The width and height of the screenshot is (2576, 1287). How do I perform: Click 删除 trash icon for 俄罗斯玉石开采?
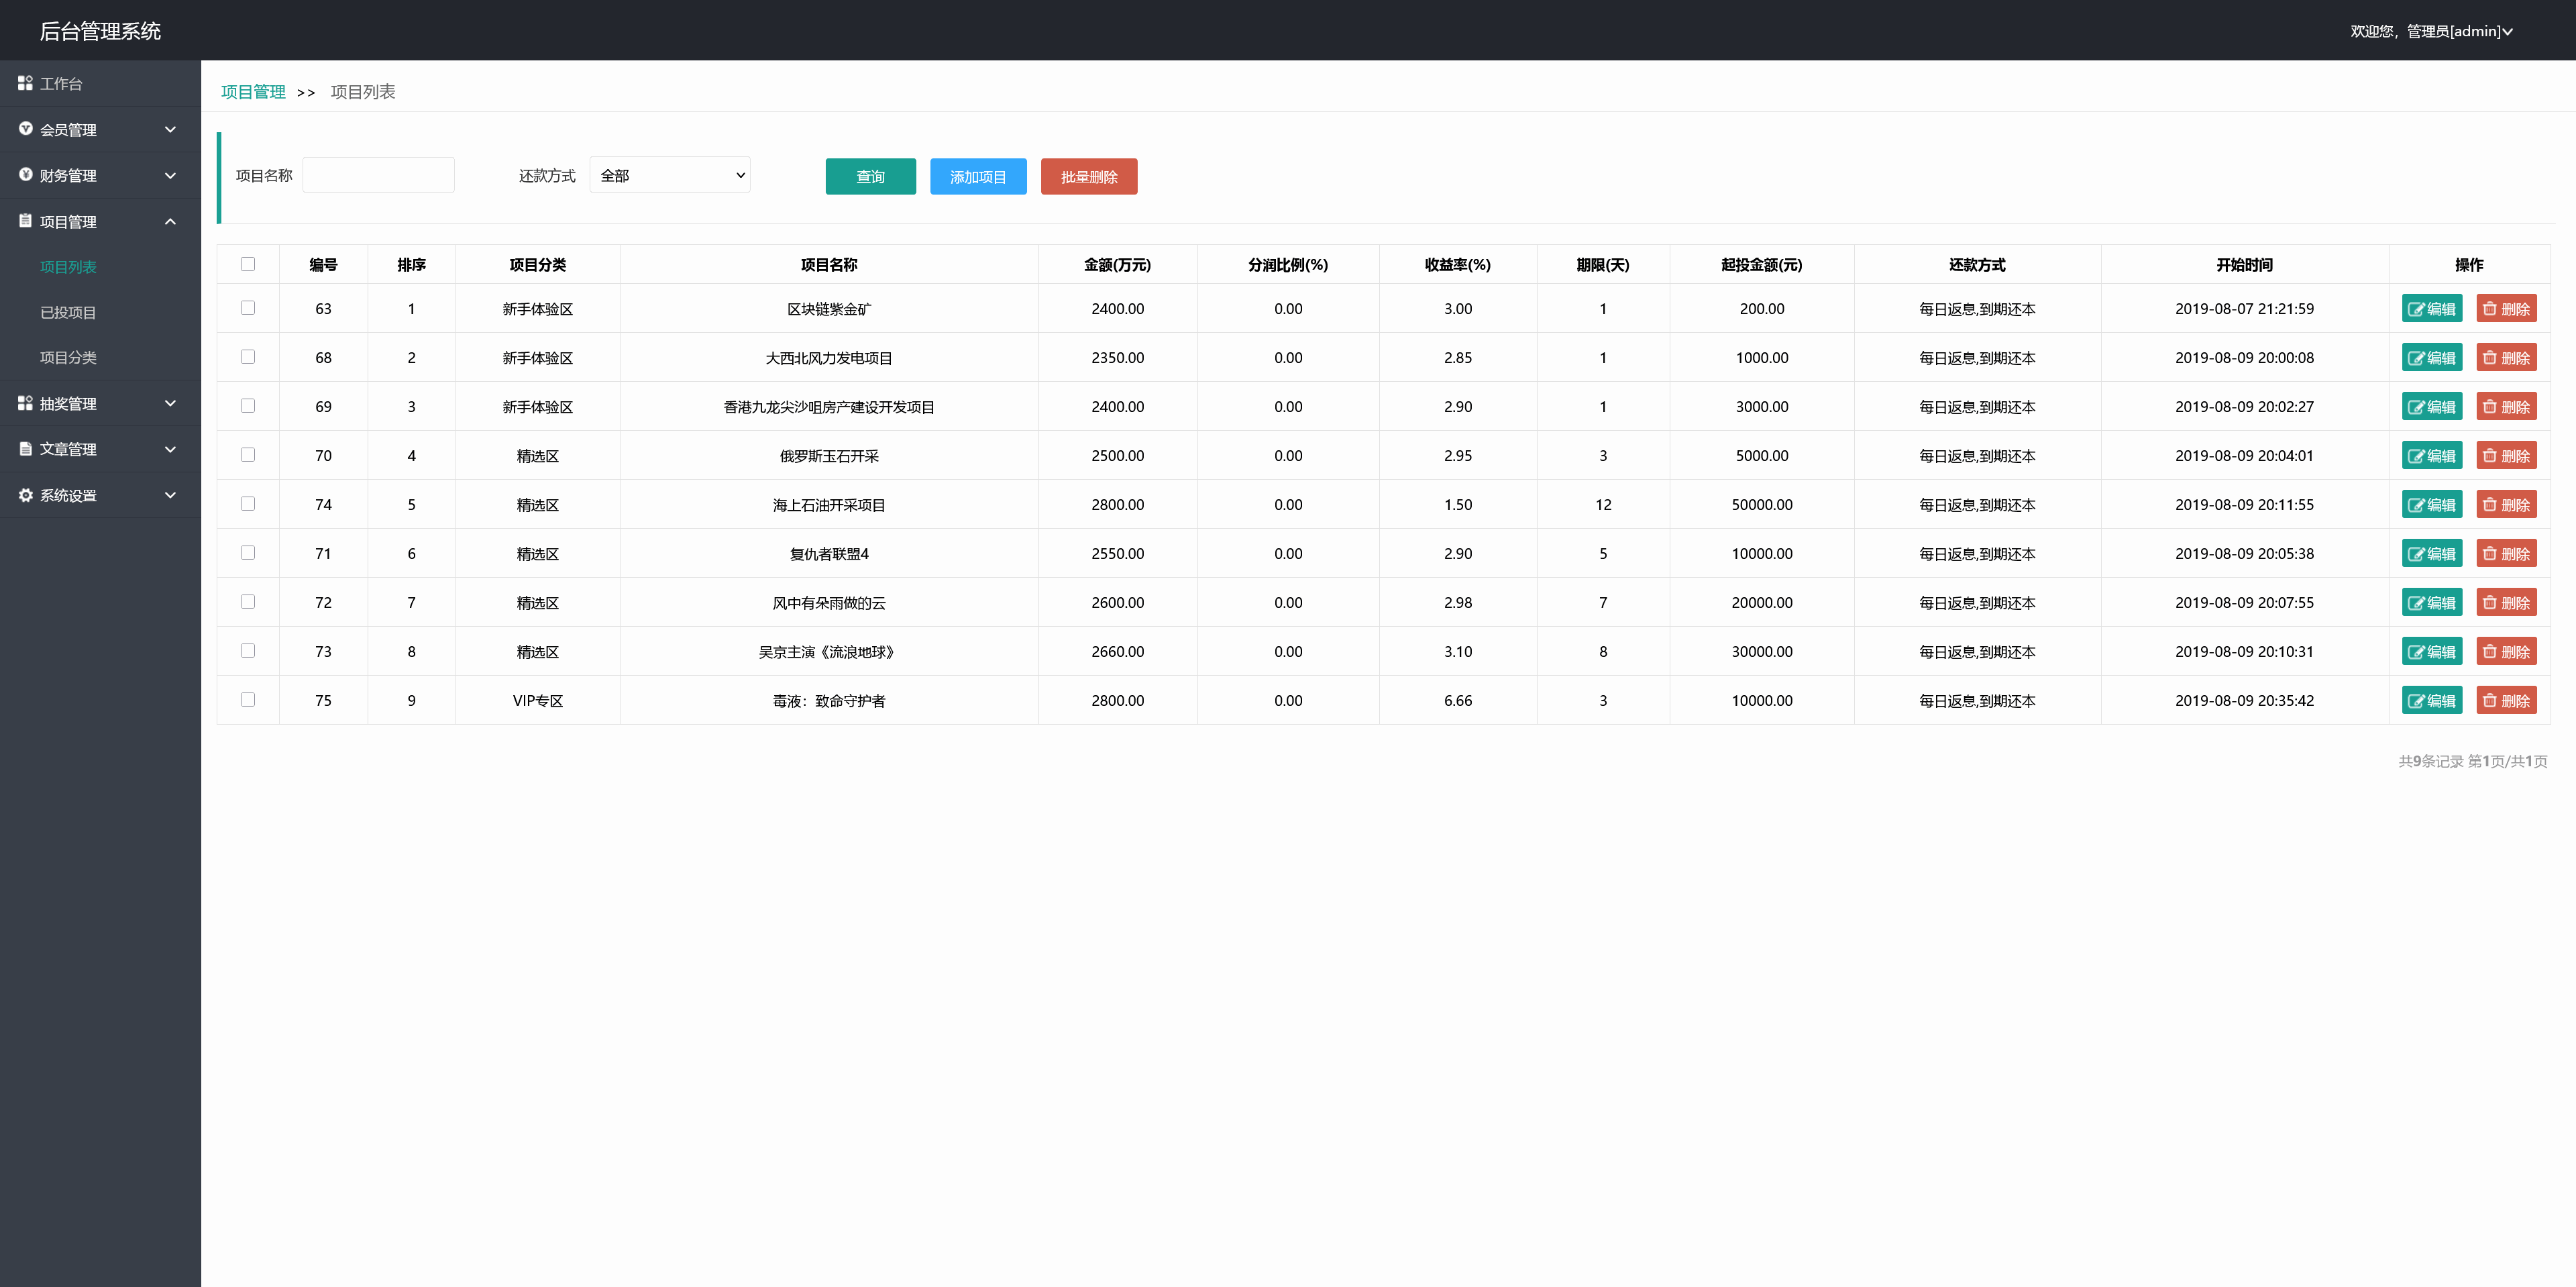[2490, 456]
